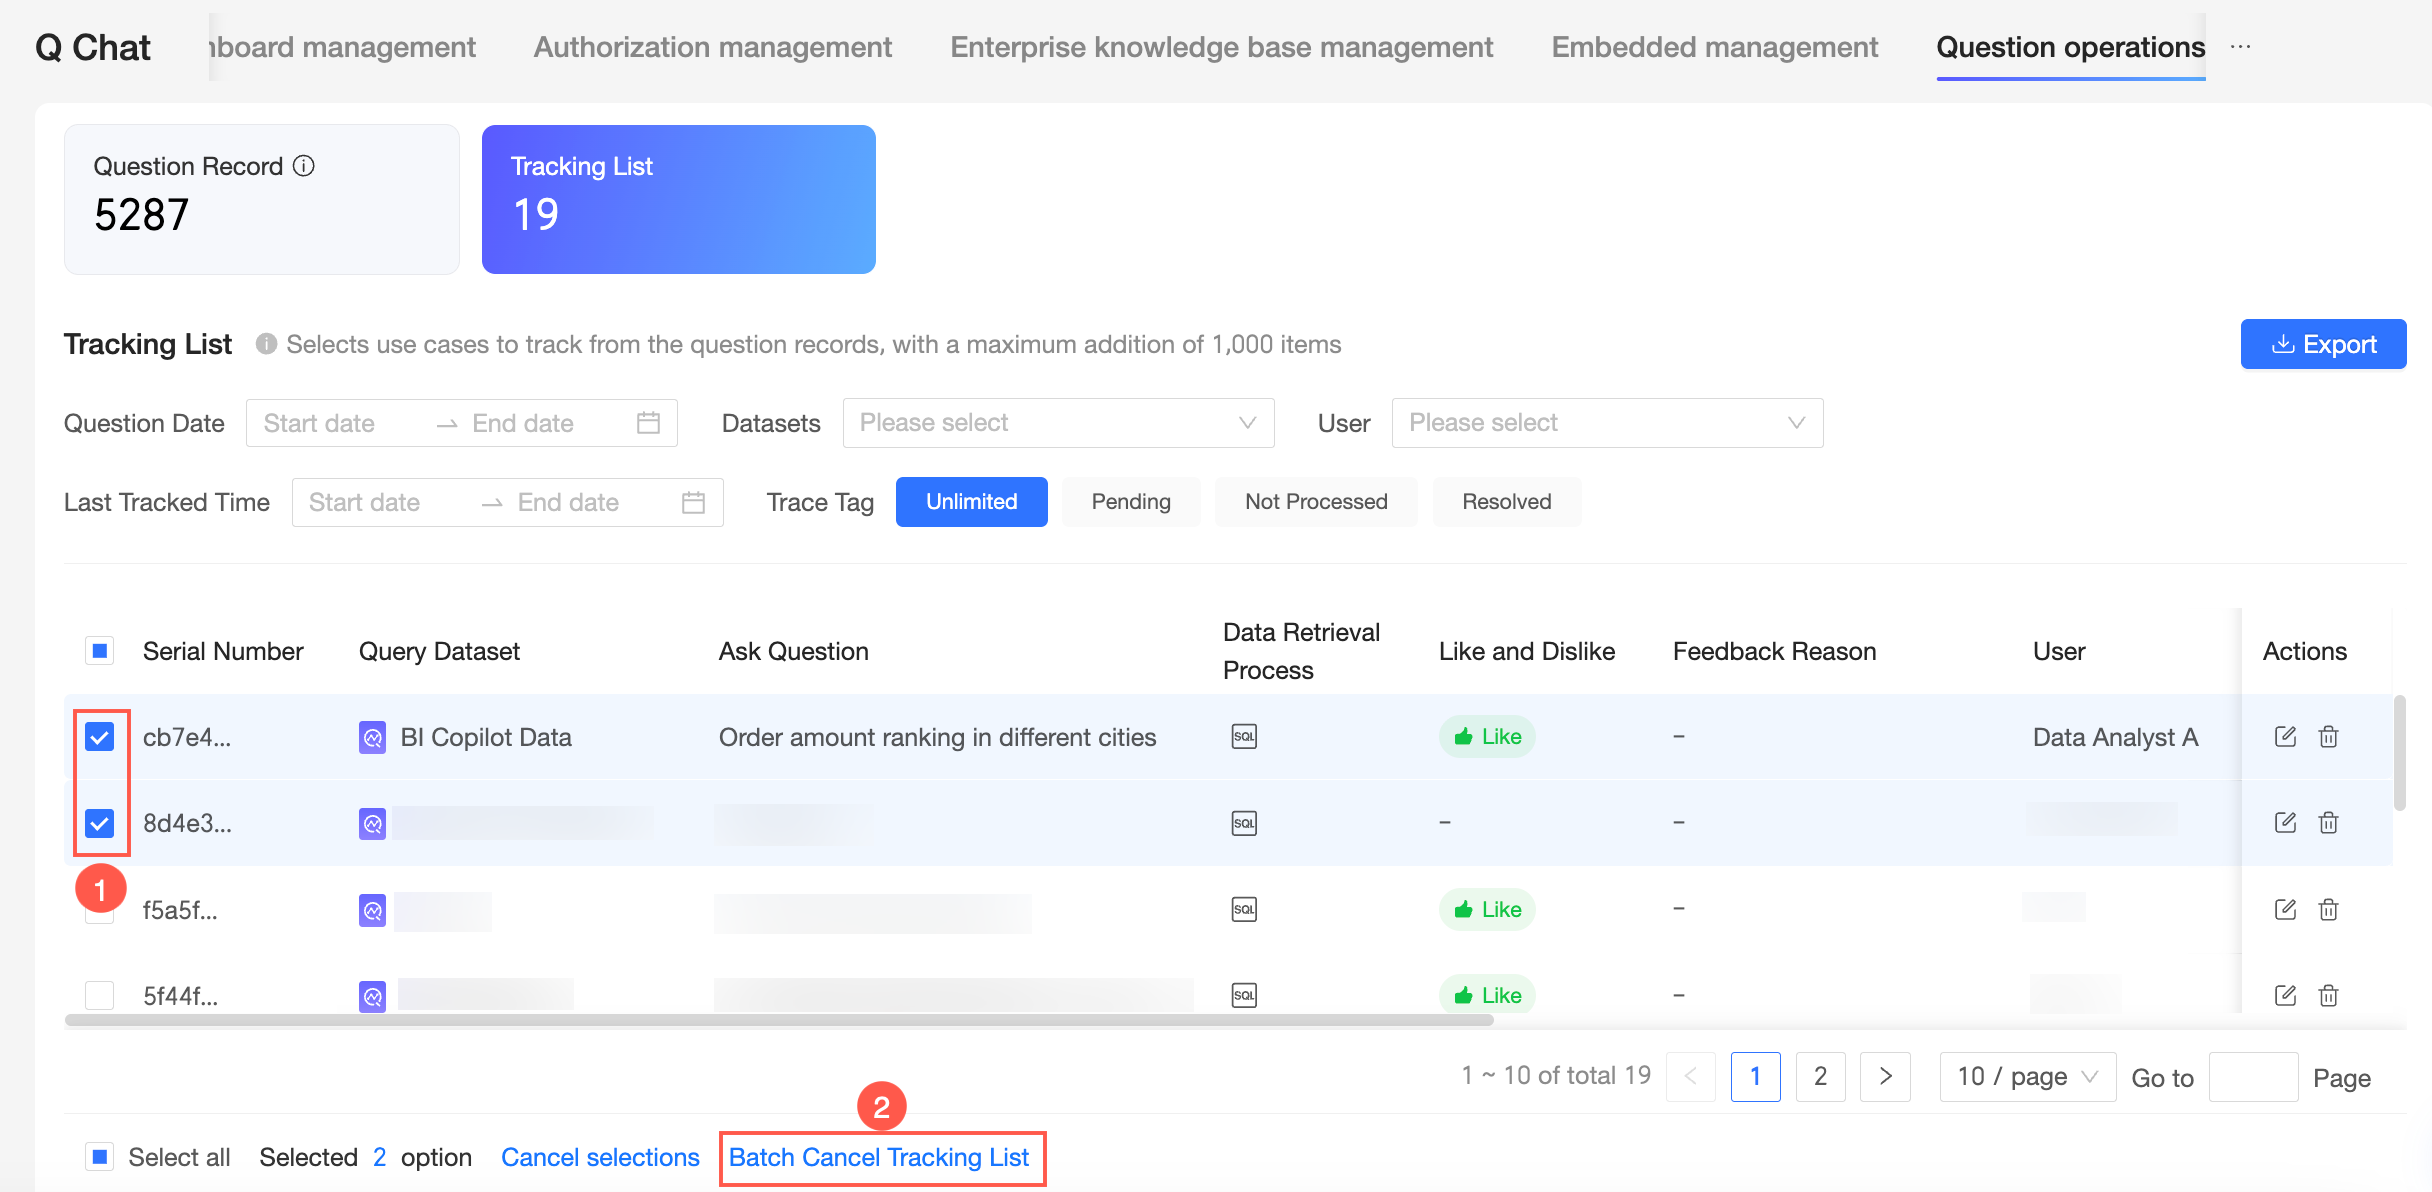Switch to Authorization management tab
This screenshot has height=1192, width=2432.
coord(712,47)
